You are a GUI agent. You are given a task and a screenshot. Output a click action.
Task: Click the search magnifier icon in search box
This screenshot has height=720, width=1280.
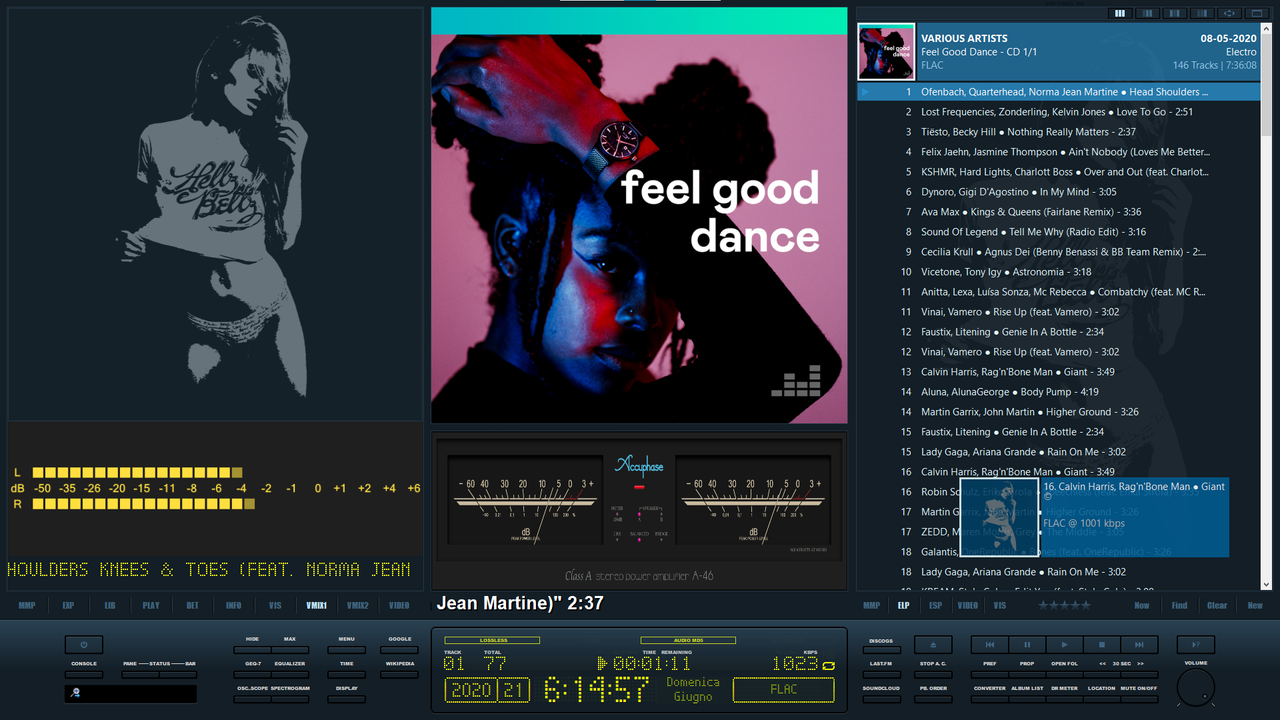[75, 693]
